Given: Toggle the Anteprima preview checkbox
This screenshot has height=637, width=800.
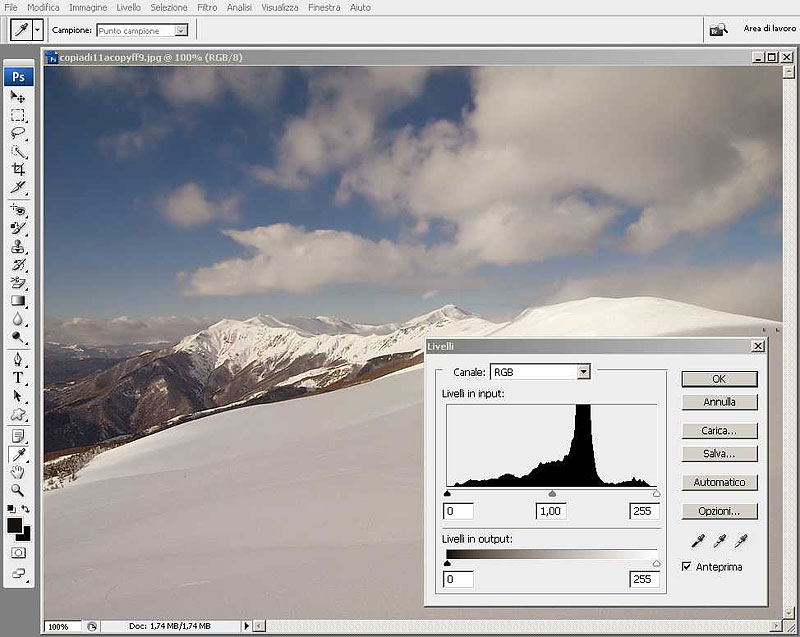Looking at the screenshot, I should click(686, 566).
